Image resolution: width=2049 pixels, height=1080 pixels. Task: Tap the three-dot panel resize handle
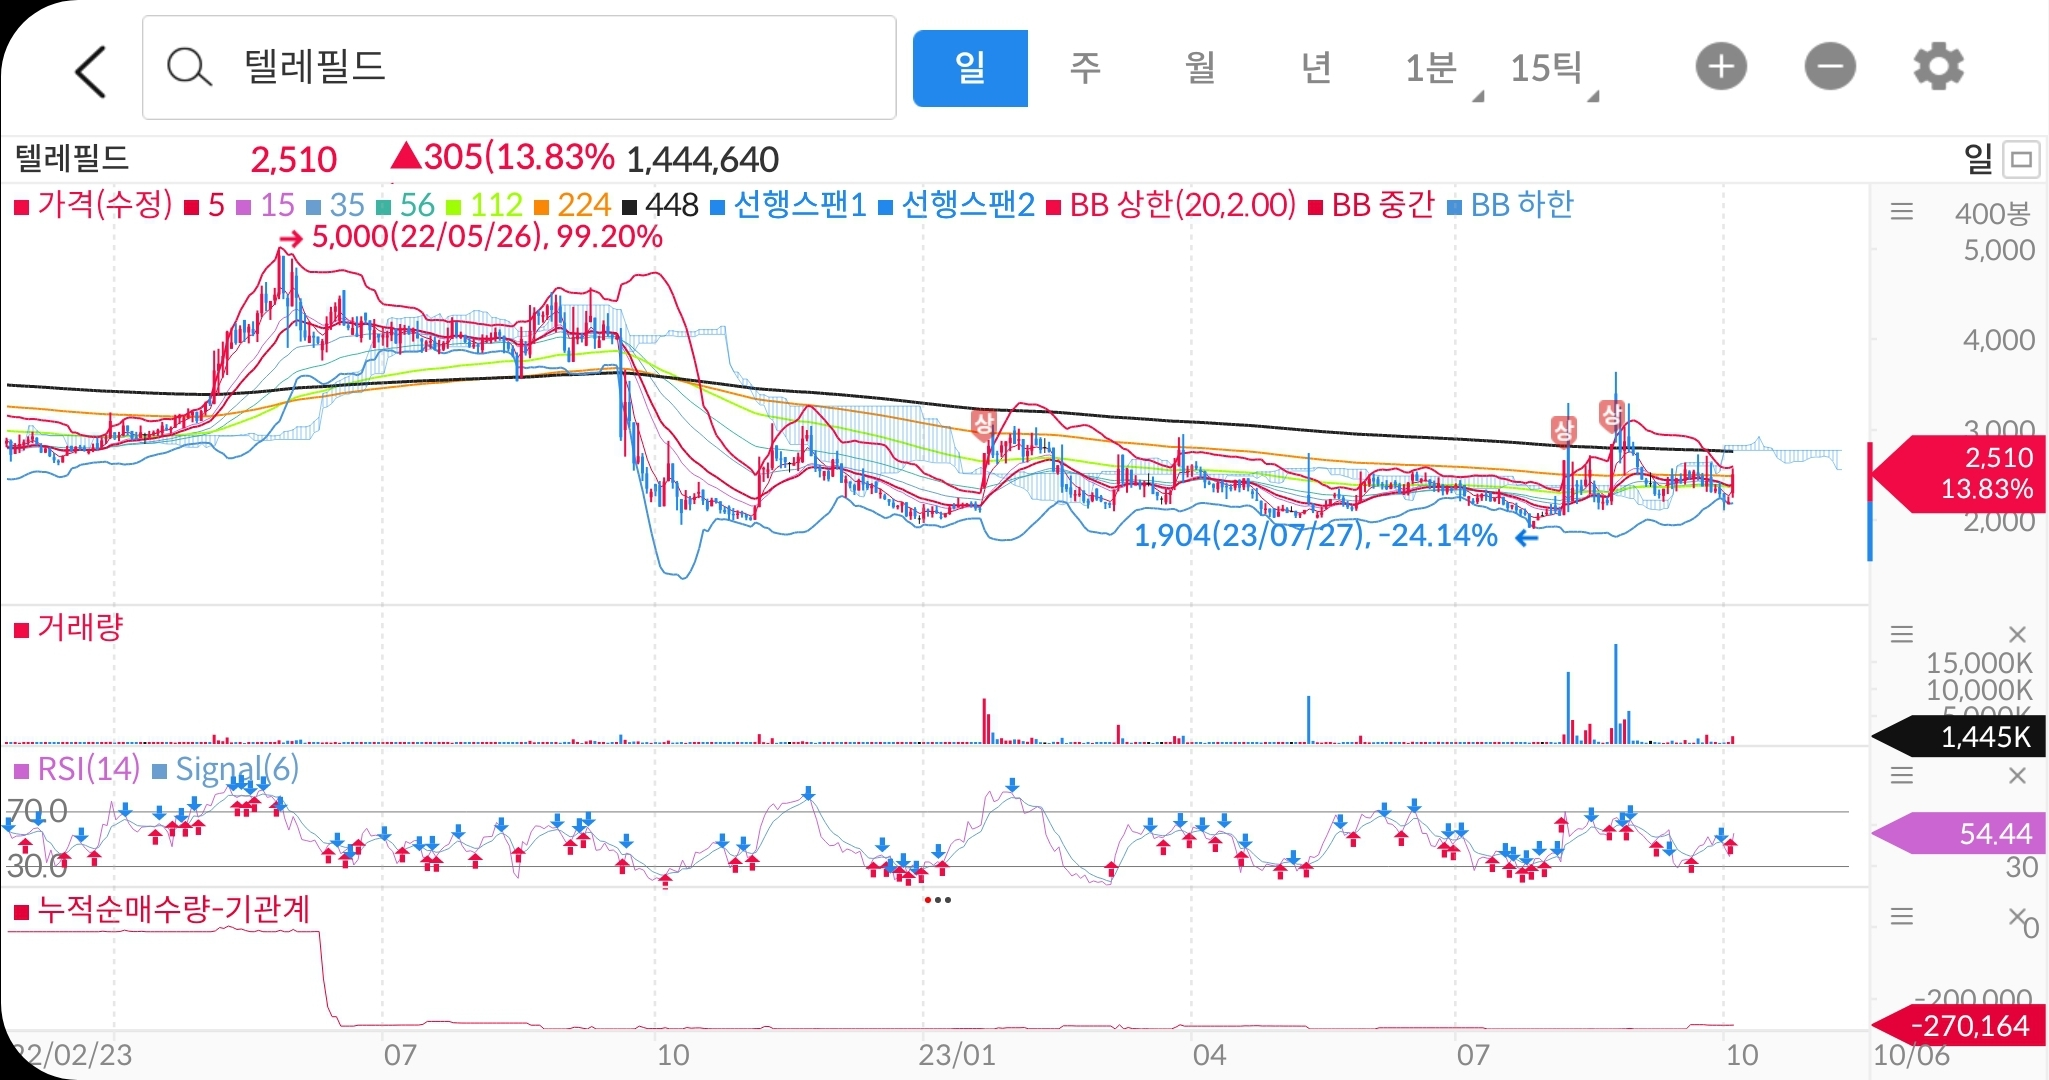[x=938, y=900]
